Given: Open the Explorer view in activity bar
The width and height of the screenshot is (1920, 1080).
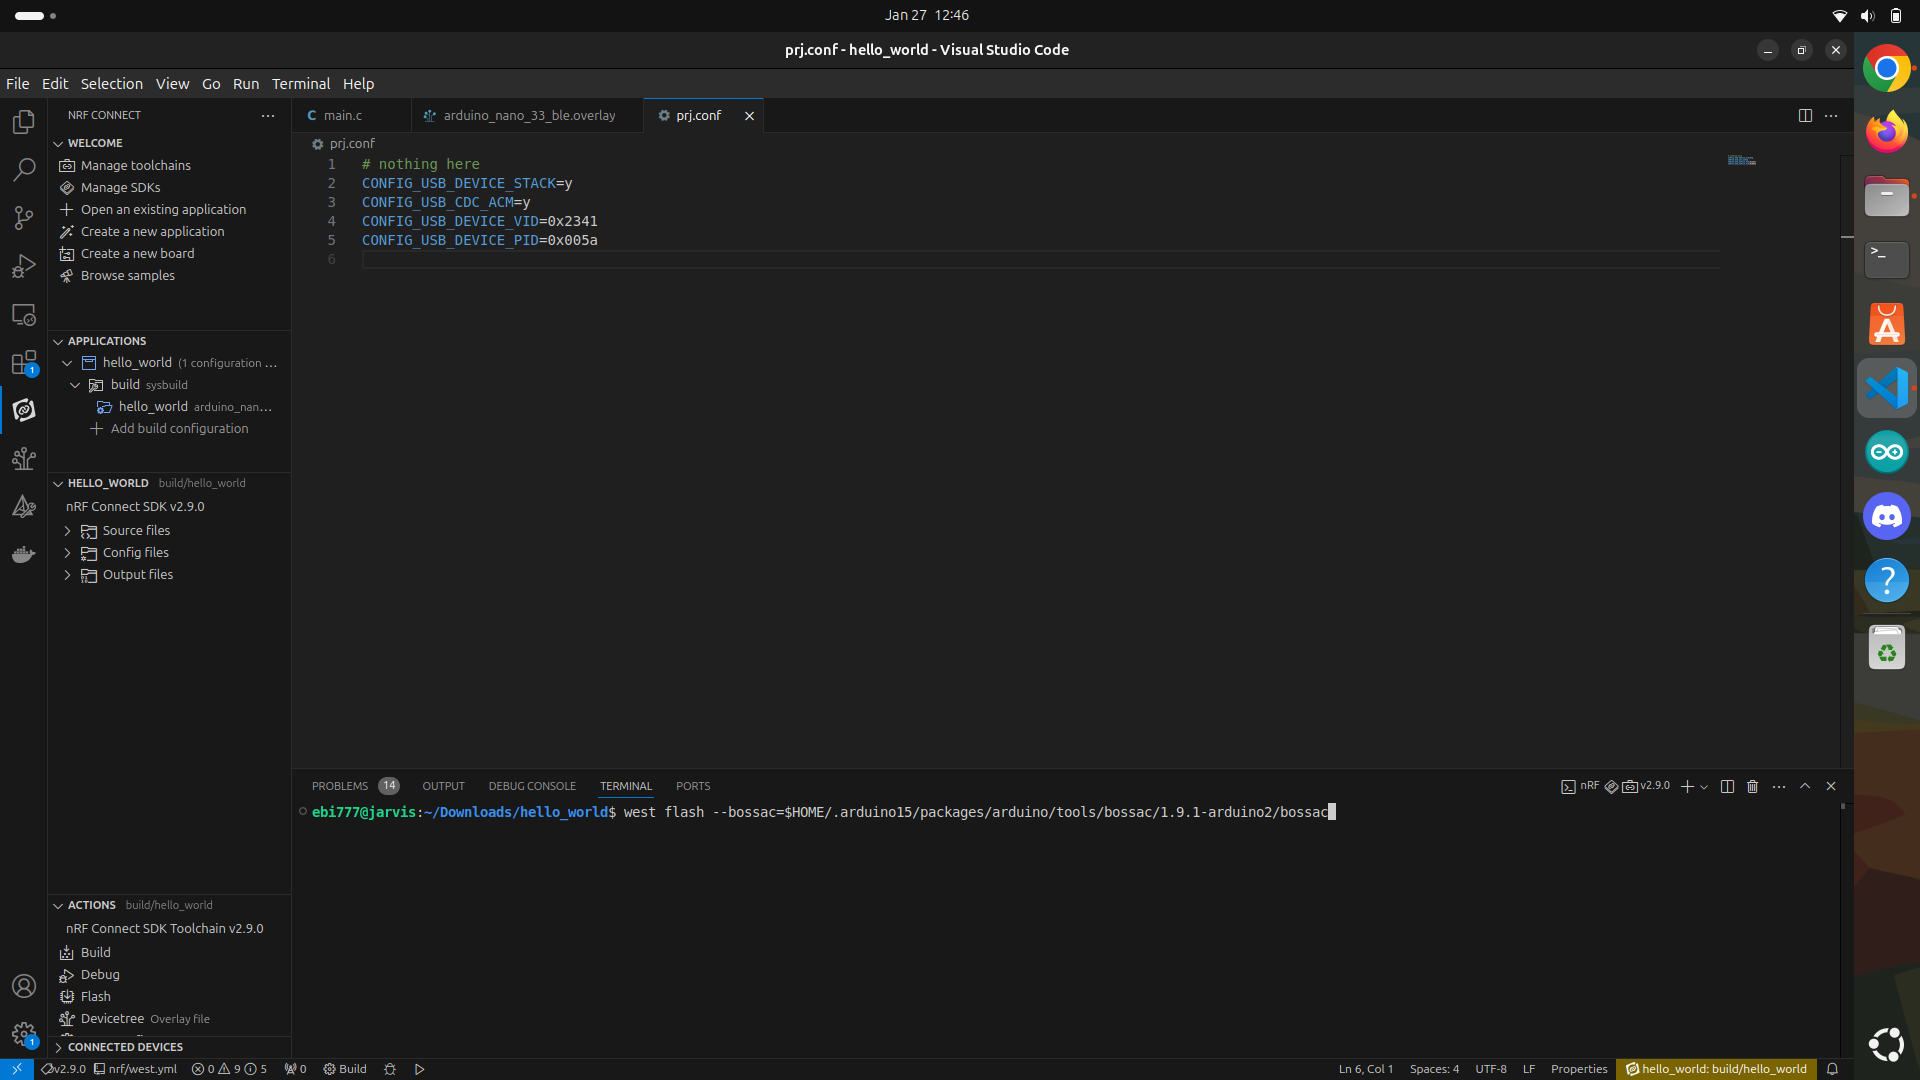Looking at the screenshot, I should (24, 122).
